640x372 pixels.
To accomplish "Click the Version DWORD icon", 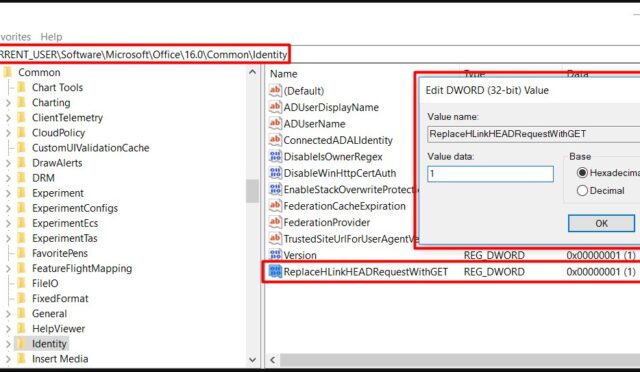I will 275,255.
